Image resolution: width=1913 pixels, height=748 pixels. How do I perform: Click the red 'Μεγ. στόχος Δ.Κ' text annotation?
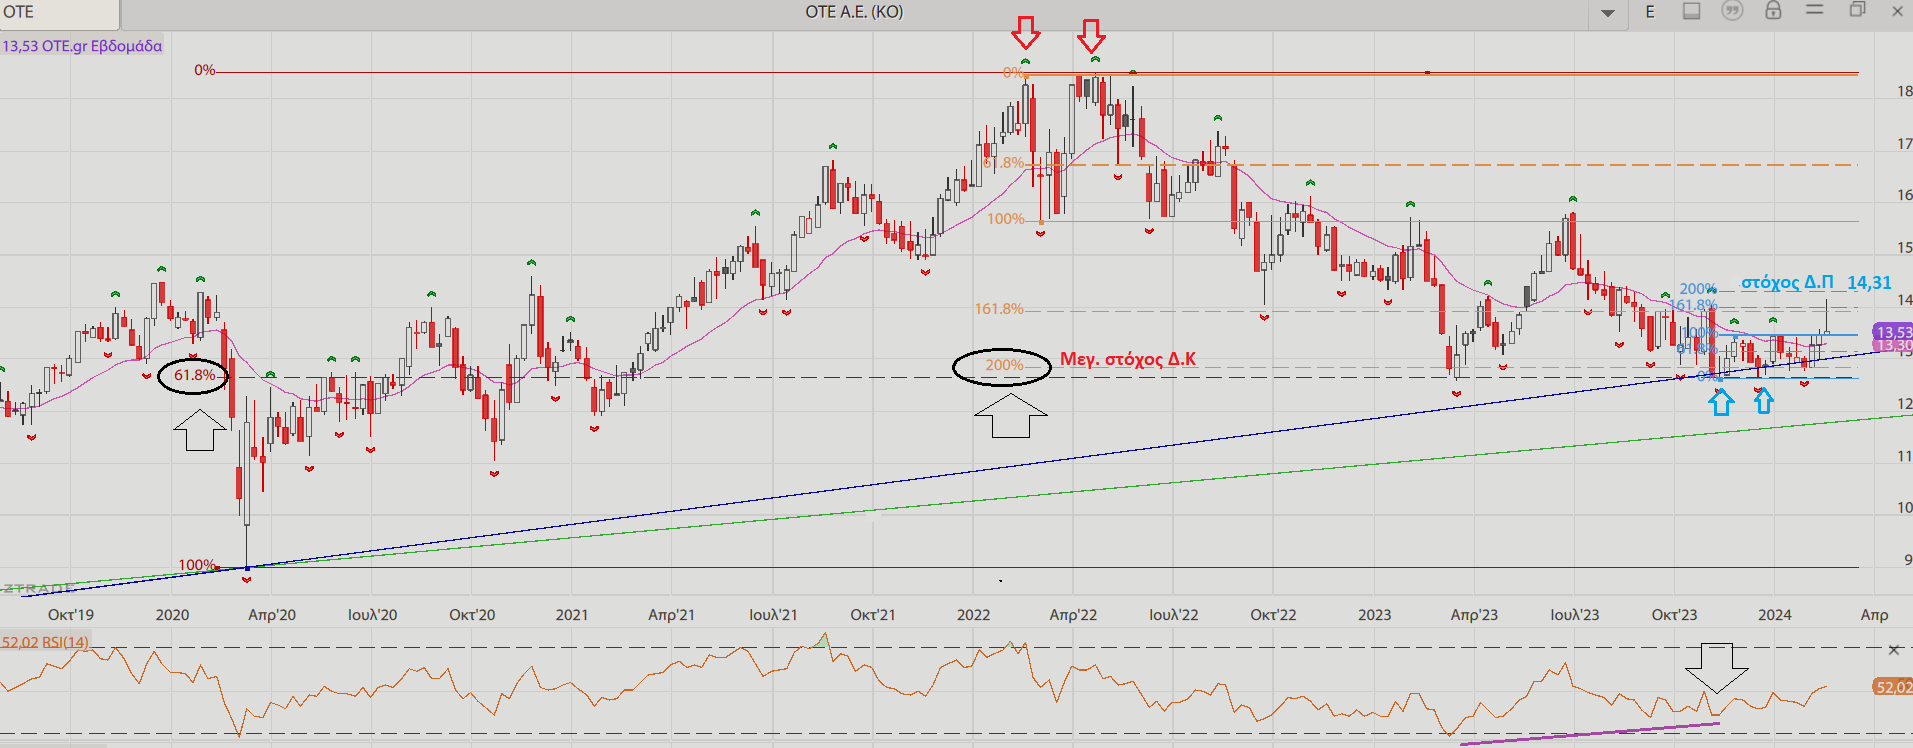coord(1127,359)
